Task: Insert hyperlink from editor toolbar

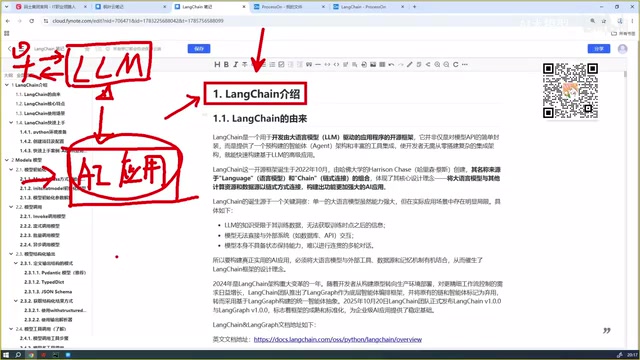Action: tap(327, 64)
